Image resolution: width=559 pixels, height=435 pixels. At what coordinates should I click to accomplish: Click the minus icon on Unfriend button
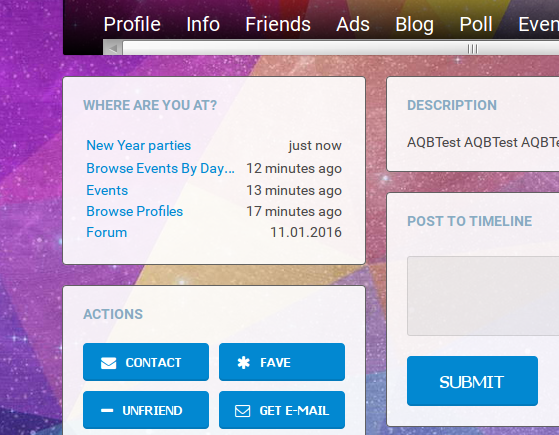click(107, 411)
